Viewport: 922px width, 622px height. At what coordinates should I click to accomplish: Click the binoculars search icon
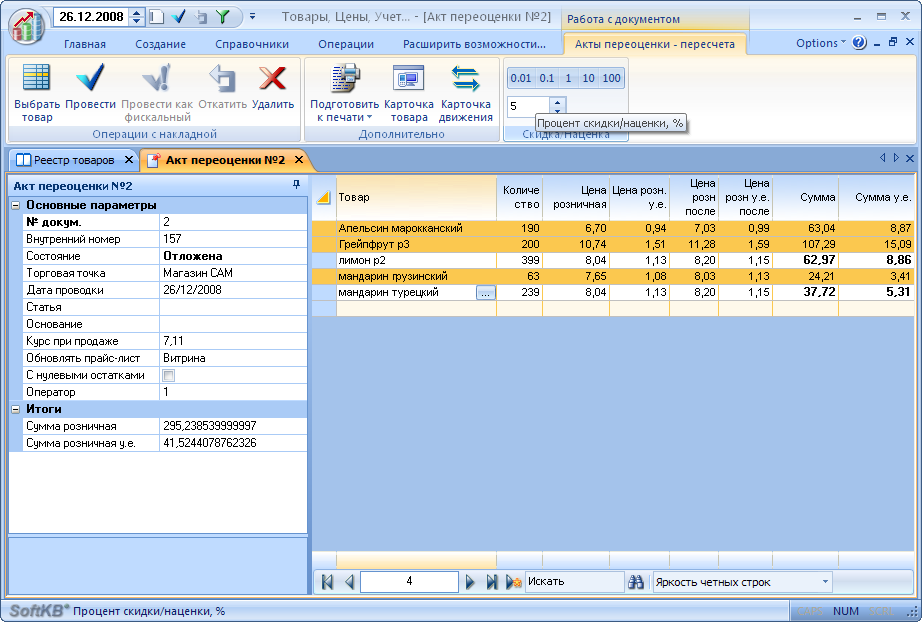(x=636, y=582)
